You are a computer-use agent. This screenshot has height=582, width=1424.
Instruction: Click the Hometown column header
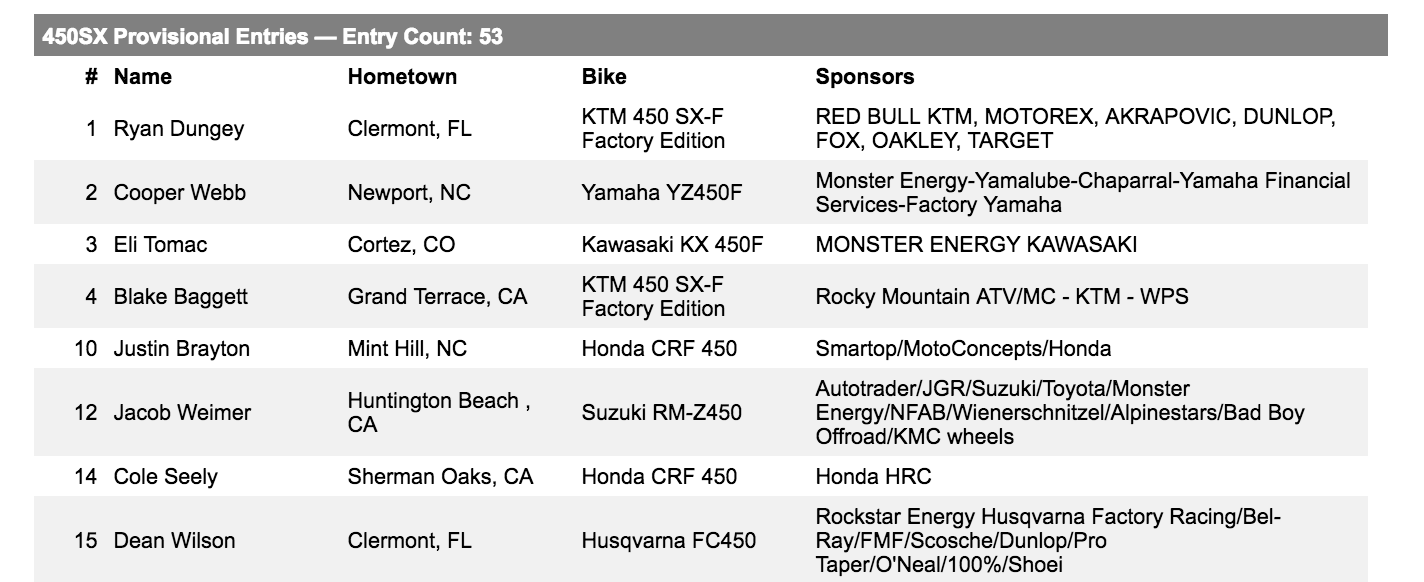tap(402, 77)
